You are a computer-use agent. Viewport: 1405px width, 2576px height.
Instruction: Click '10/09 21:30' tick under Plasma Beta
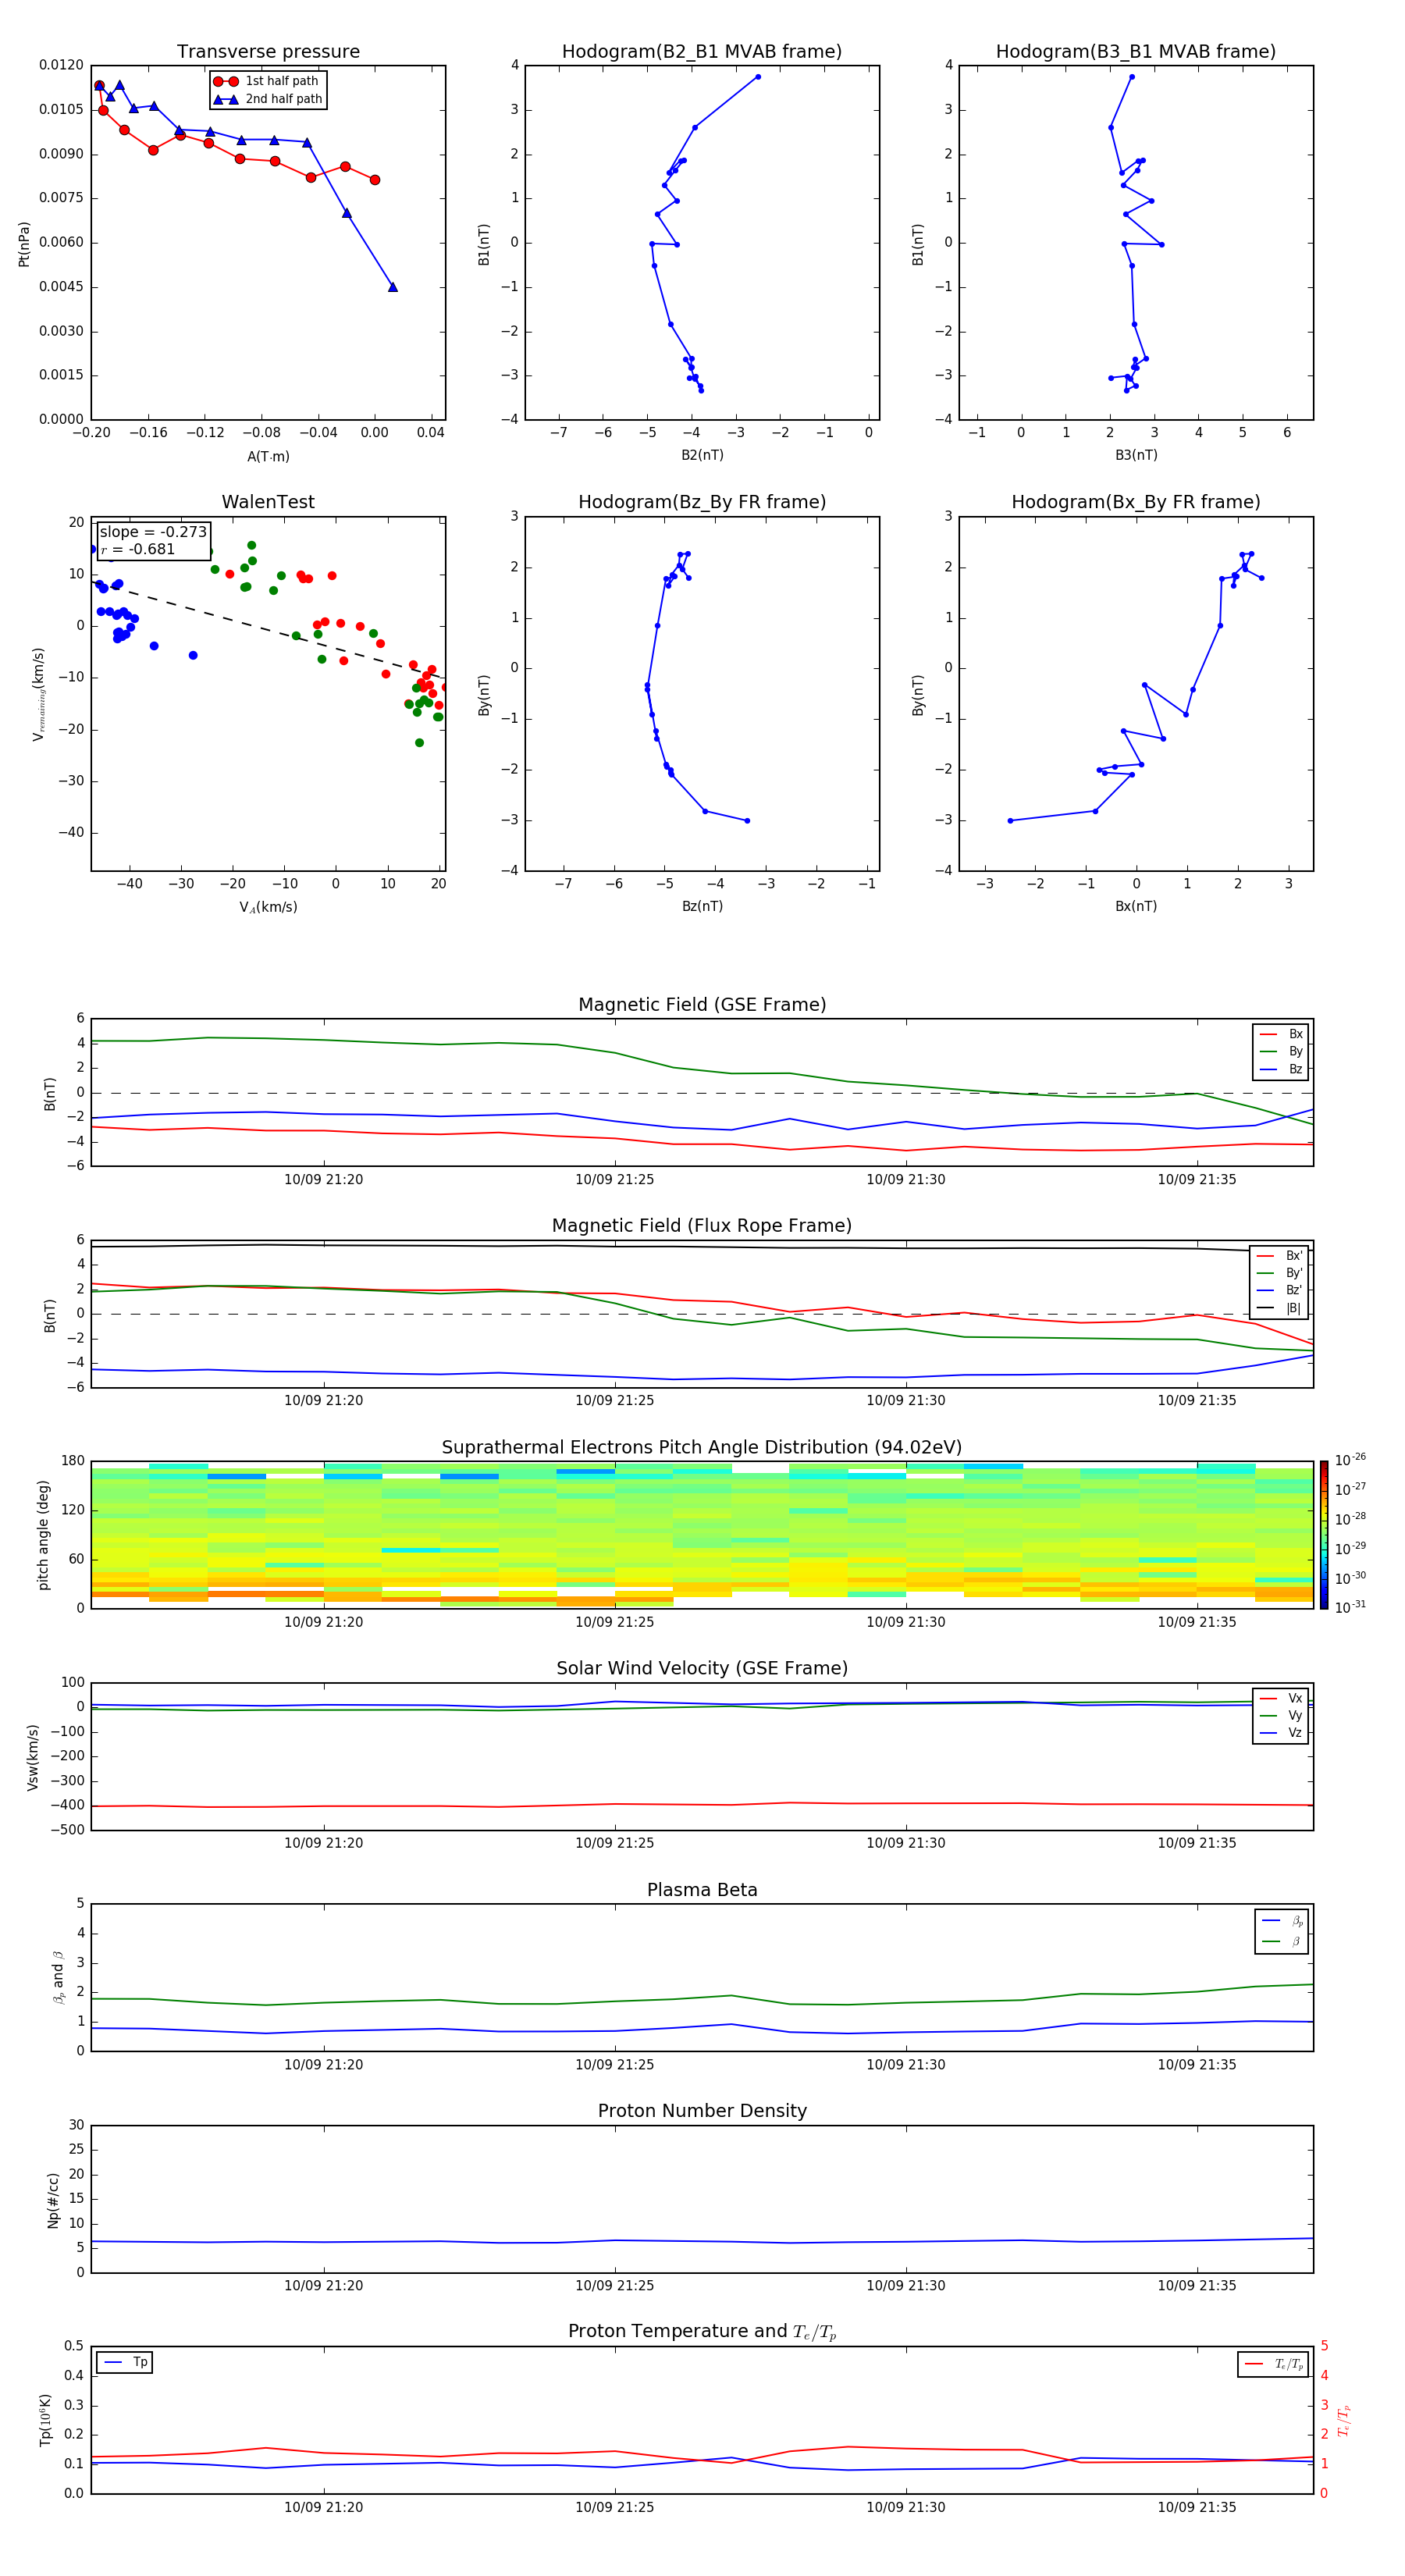pyautogui.click(x=905, y=2064)
